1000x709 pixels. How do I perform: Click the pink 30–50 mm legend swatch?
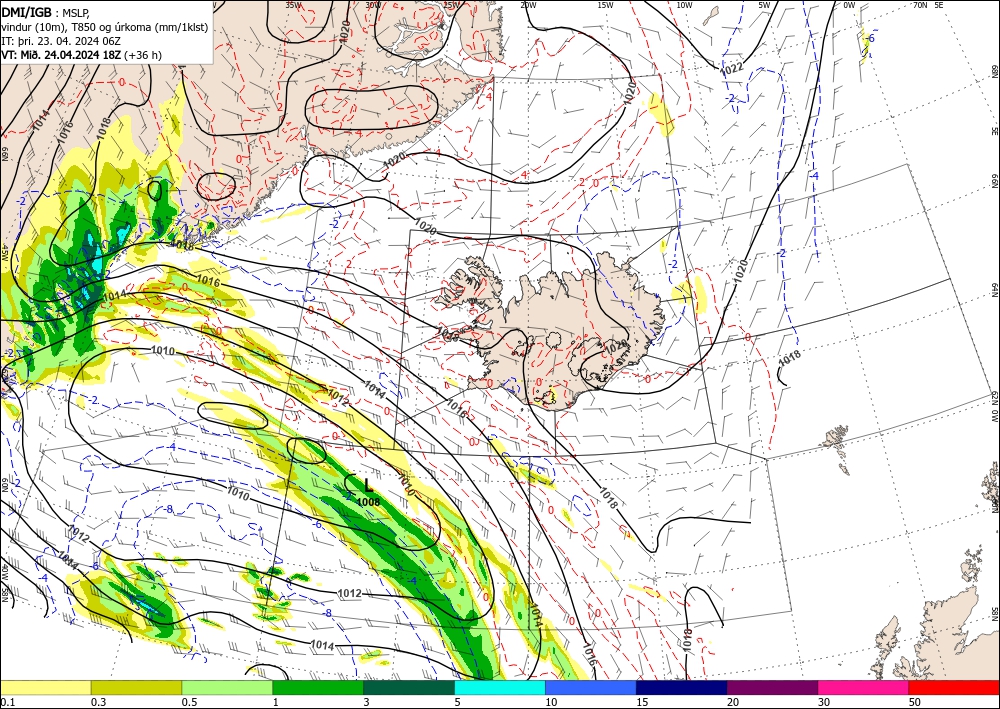pyautogui.click(x=864, y=687)
